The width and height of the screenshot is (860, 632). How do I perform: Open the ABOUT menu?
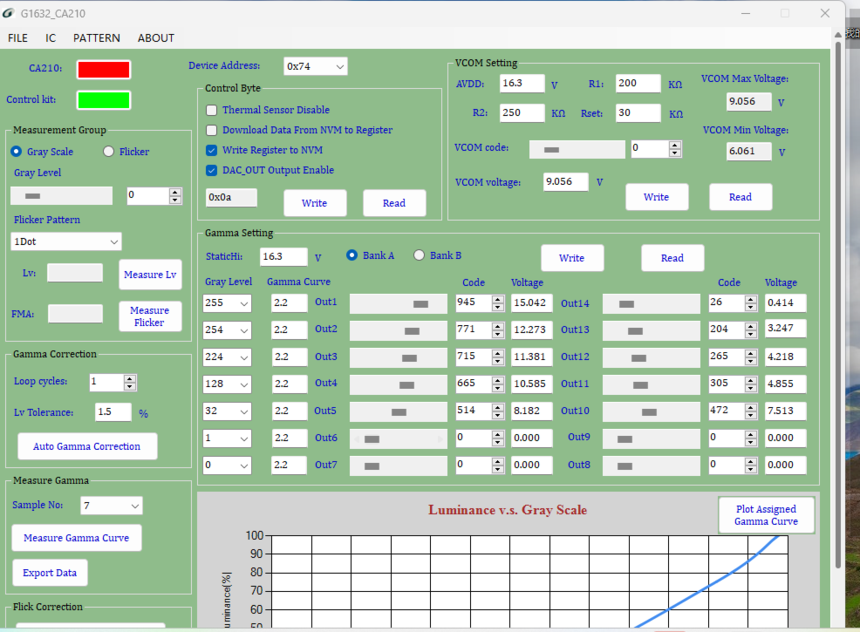pos(156,38)
